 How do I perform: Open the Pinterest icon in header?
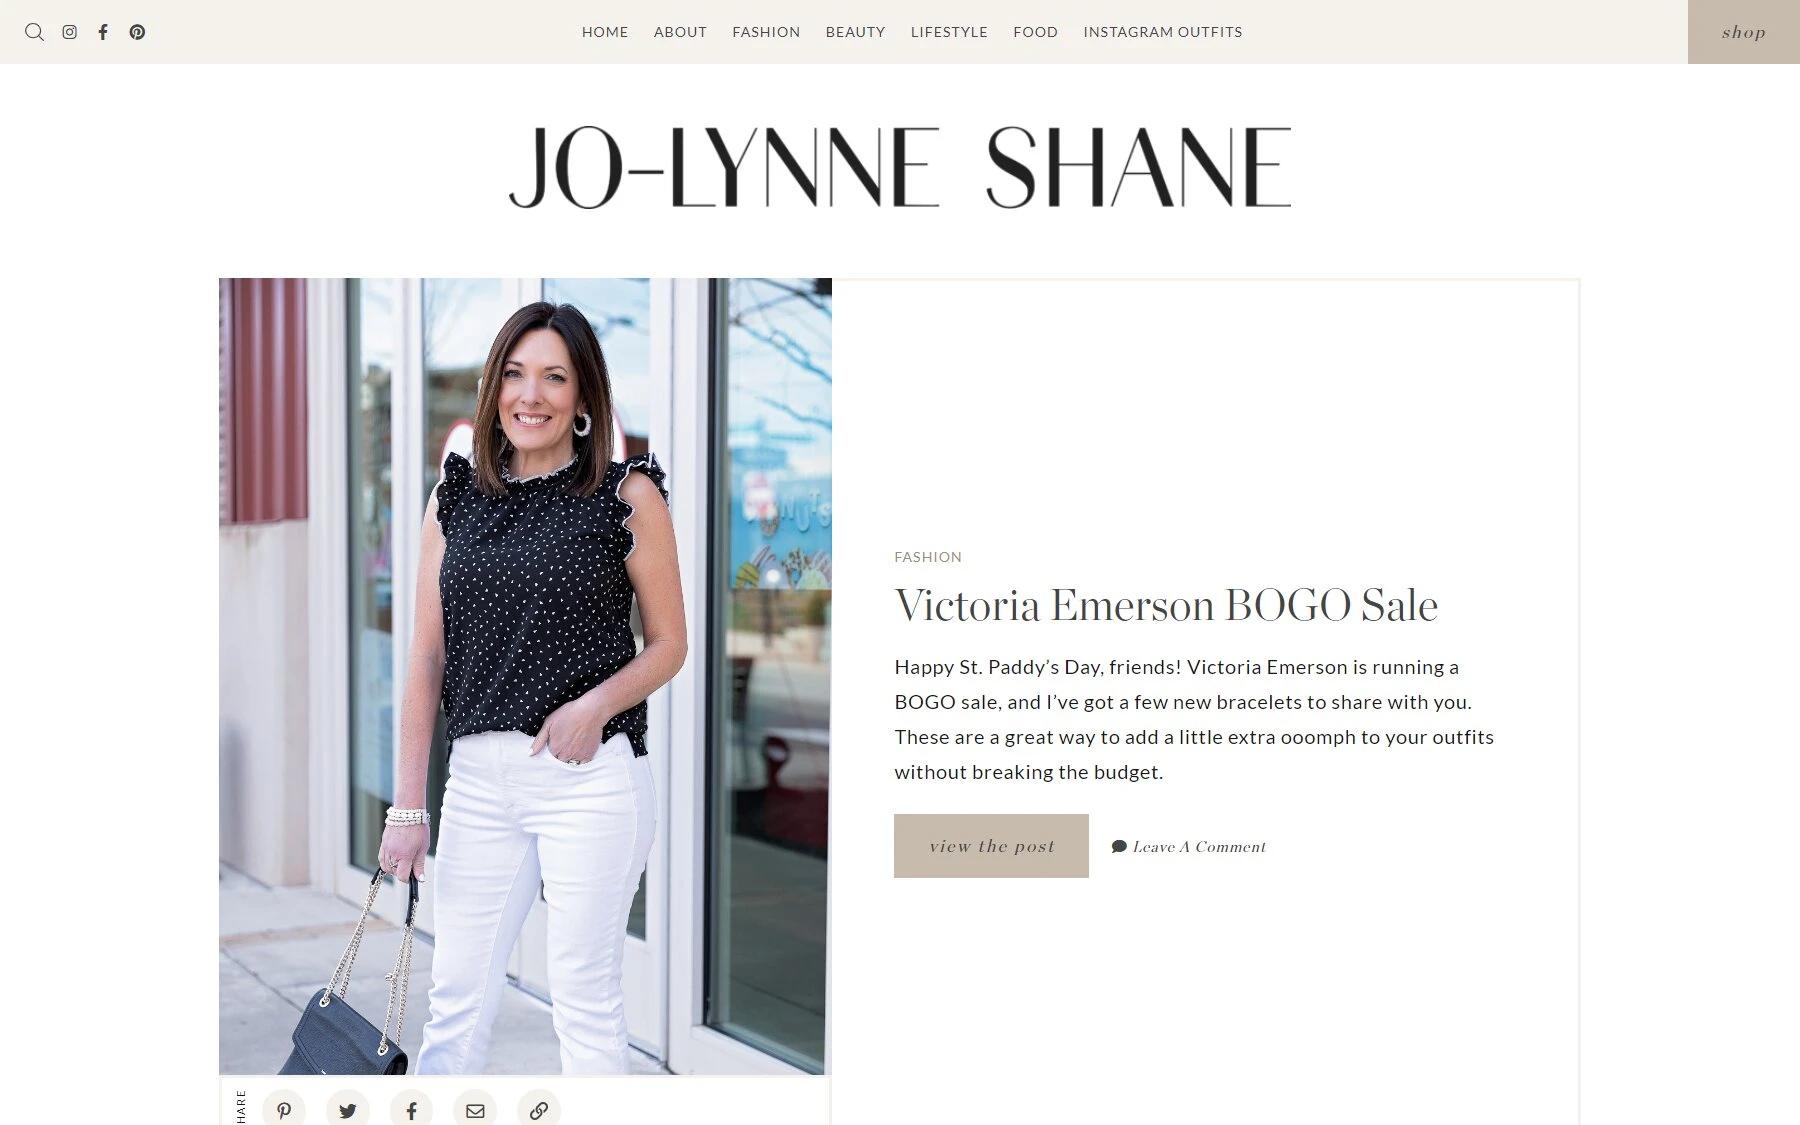[x=137, y=32]
